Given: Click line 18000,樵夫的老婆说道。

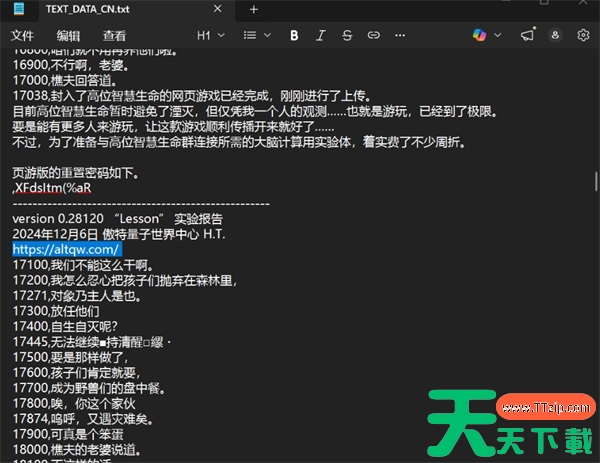Looking at the screenshot, I should tap(77, 450).
